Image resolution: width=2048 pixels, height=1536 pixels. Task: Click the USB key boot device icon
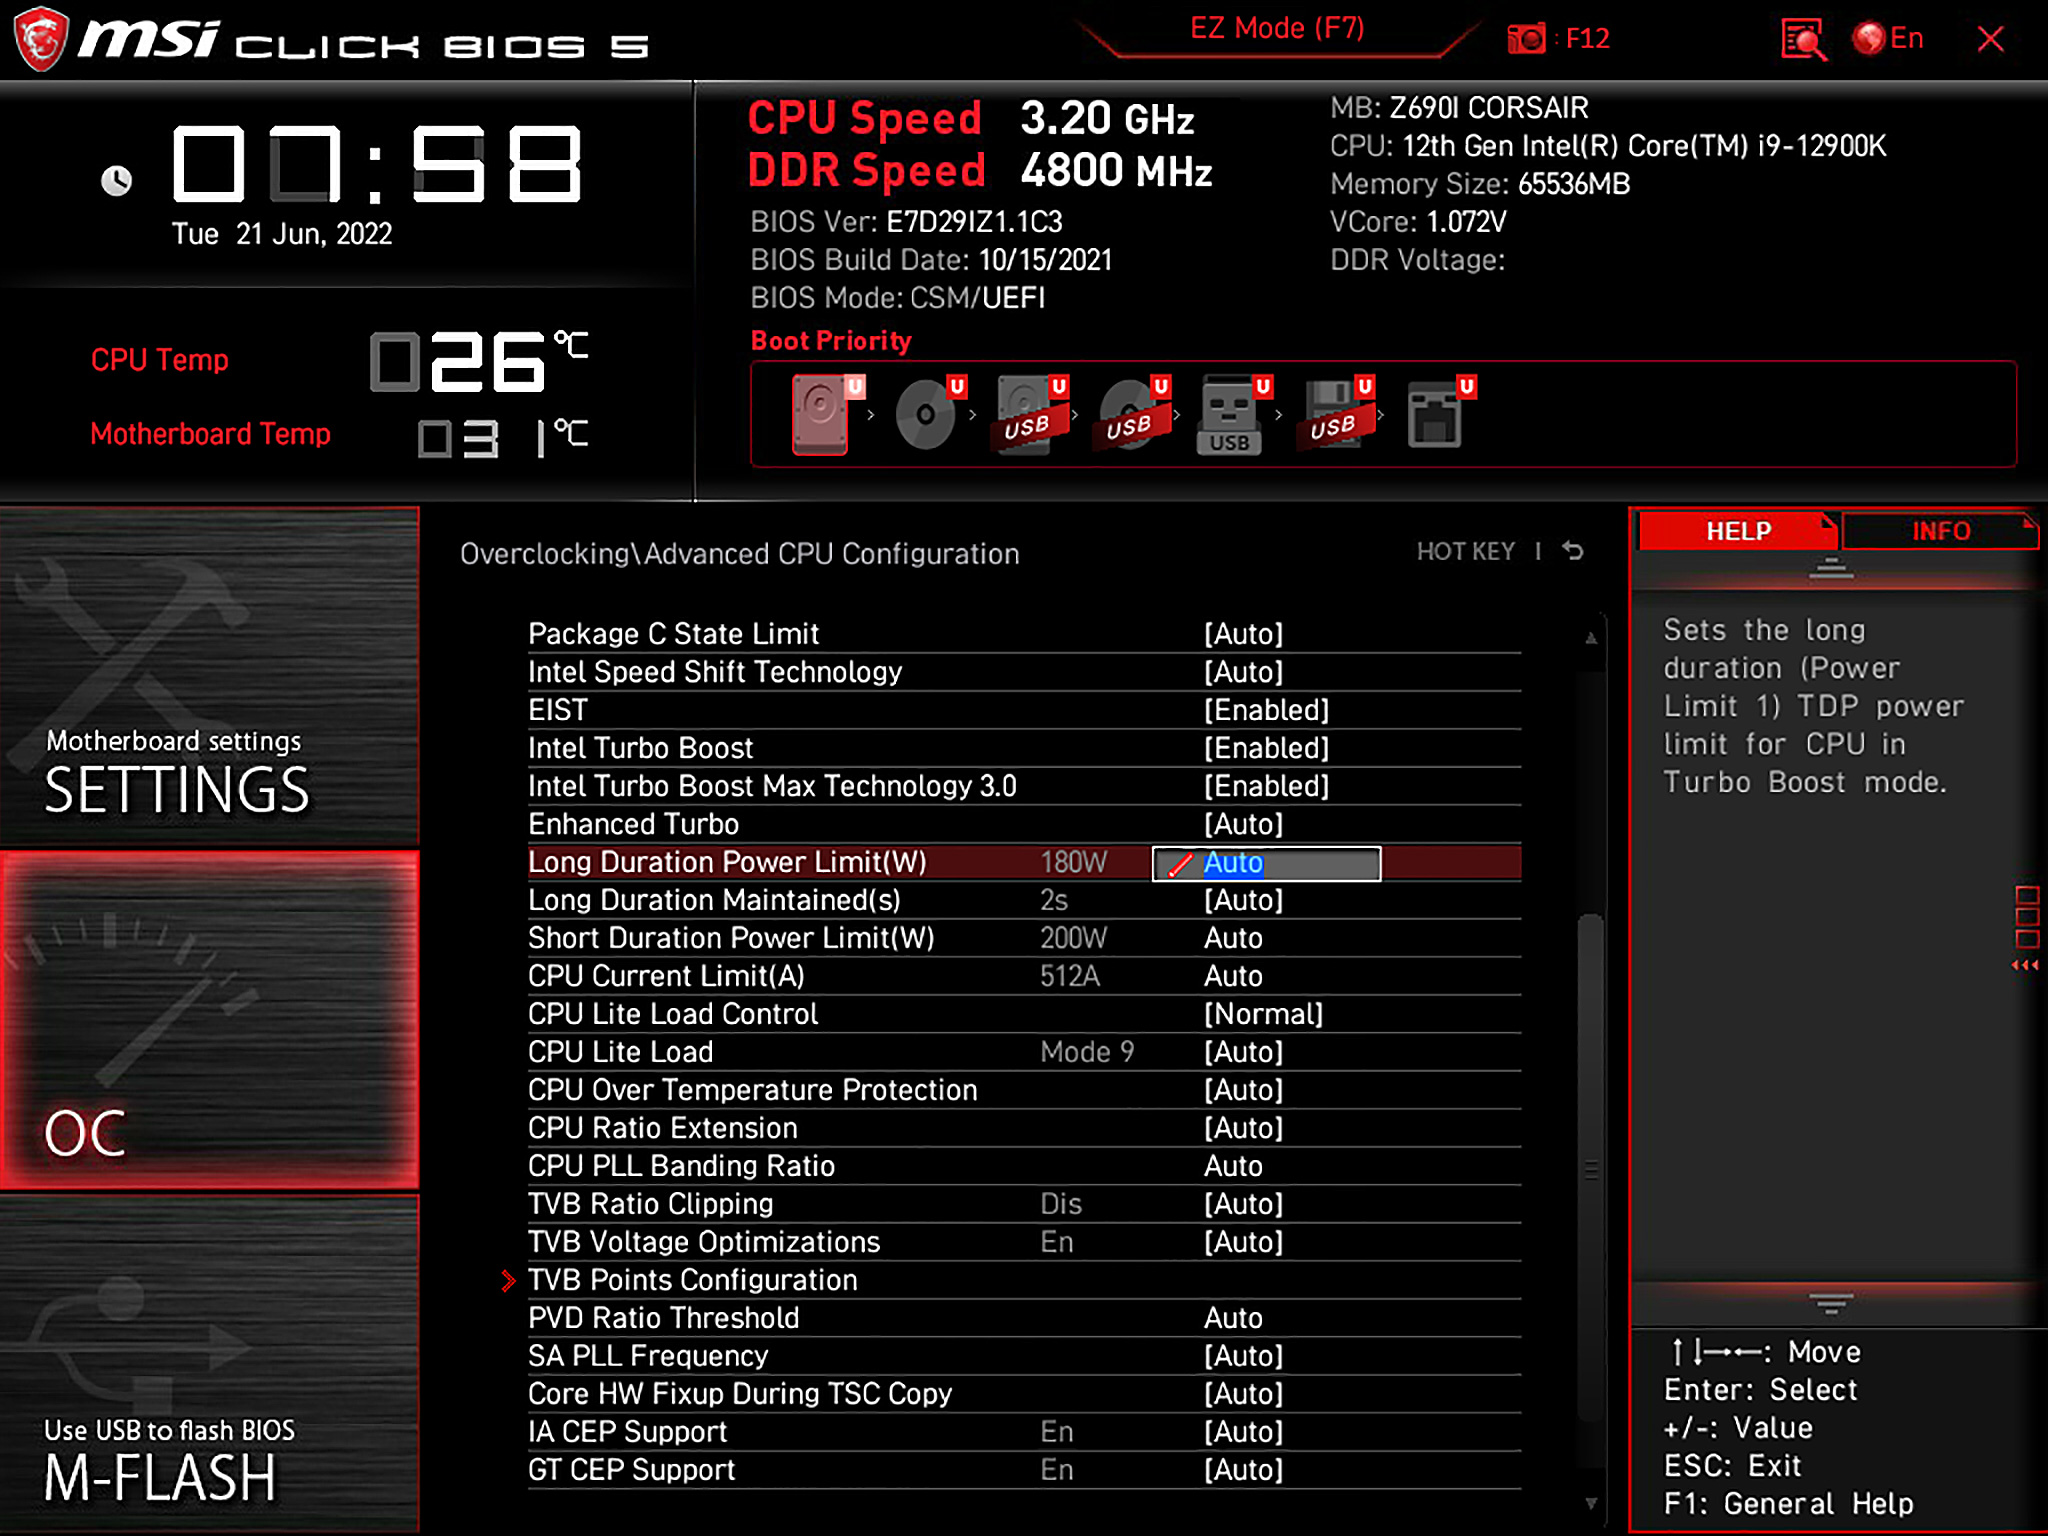click(x=1230, y=414)
